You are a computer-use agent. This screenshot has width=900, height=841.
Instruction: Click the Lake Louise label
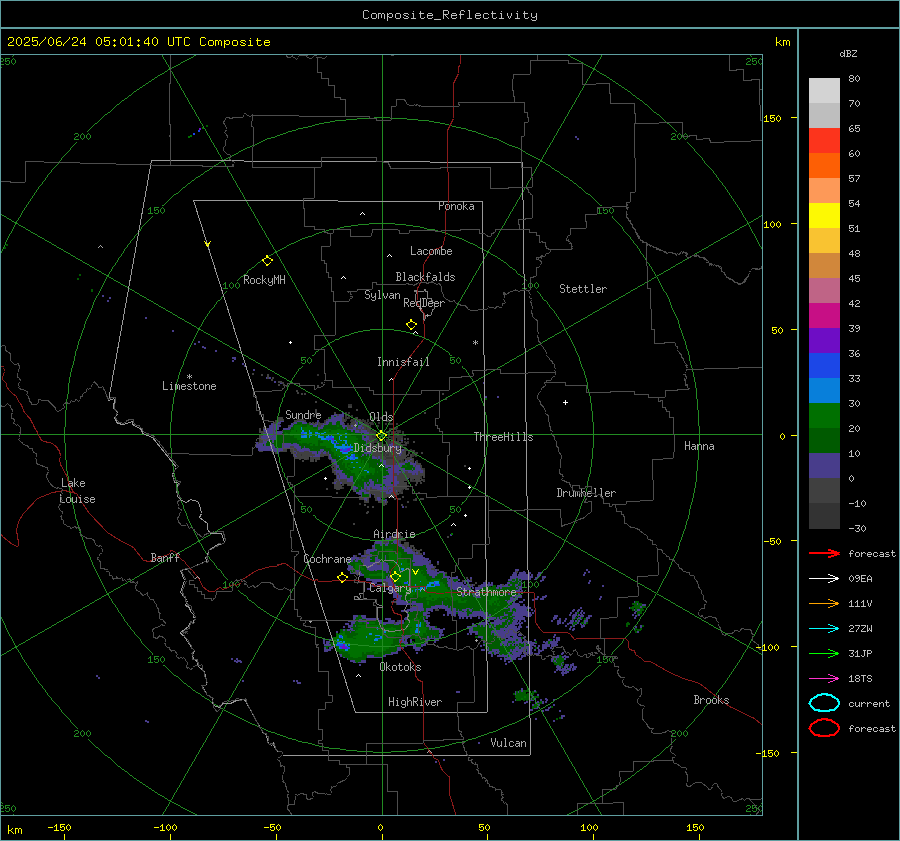(x=77, y=491)
